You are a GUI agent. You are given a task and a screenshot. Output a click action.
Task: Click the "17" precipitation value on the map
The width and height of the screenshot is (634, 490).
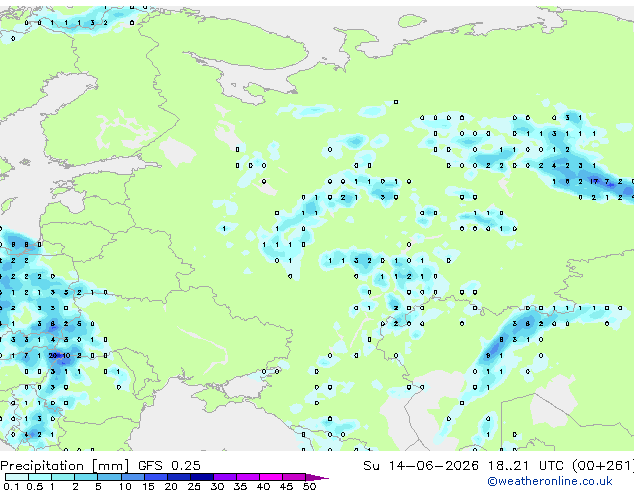(594, 182)
